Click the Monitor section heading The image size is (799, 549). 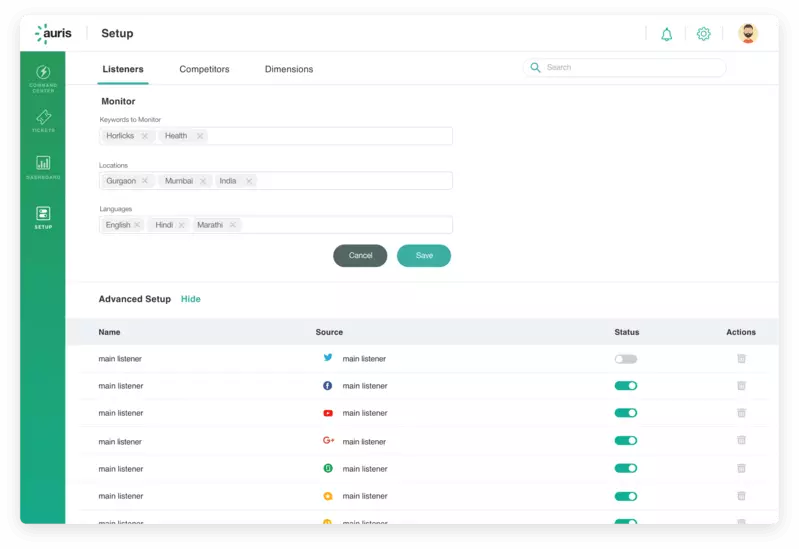[x=118, y=101]
